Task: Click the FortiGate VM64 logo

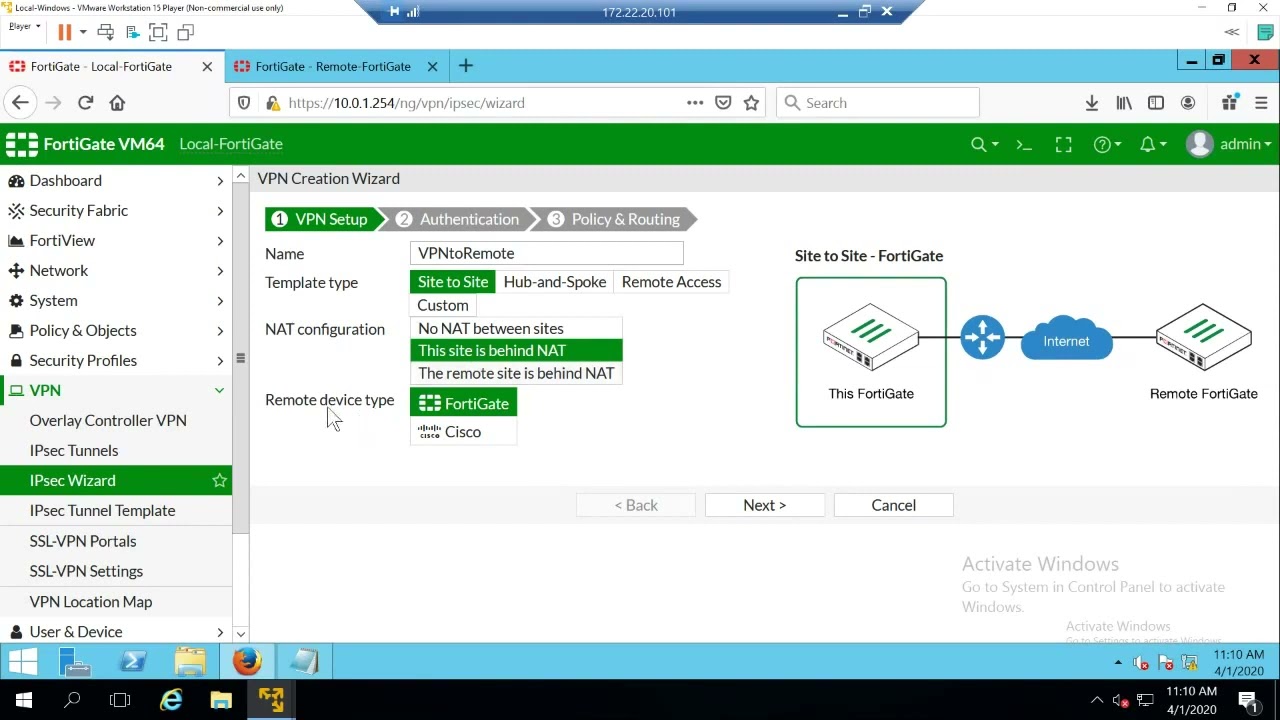Action: (85, 144)
